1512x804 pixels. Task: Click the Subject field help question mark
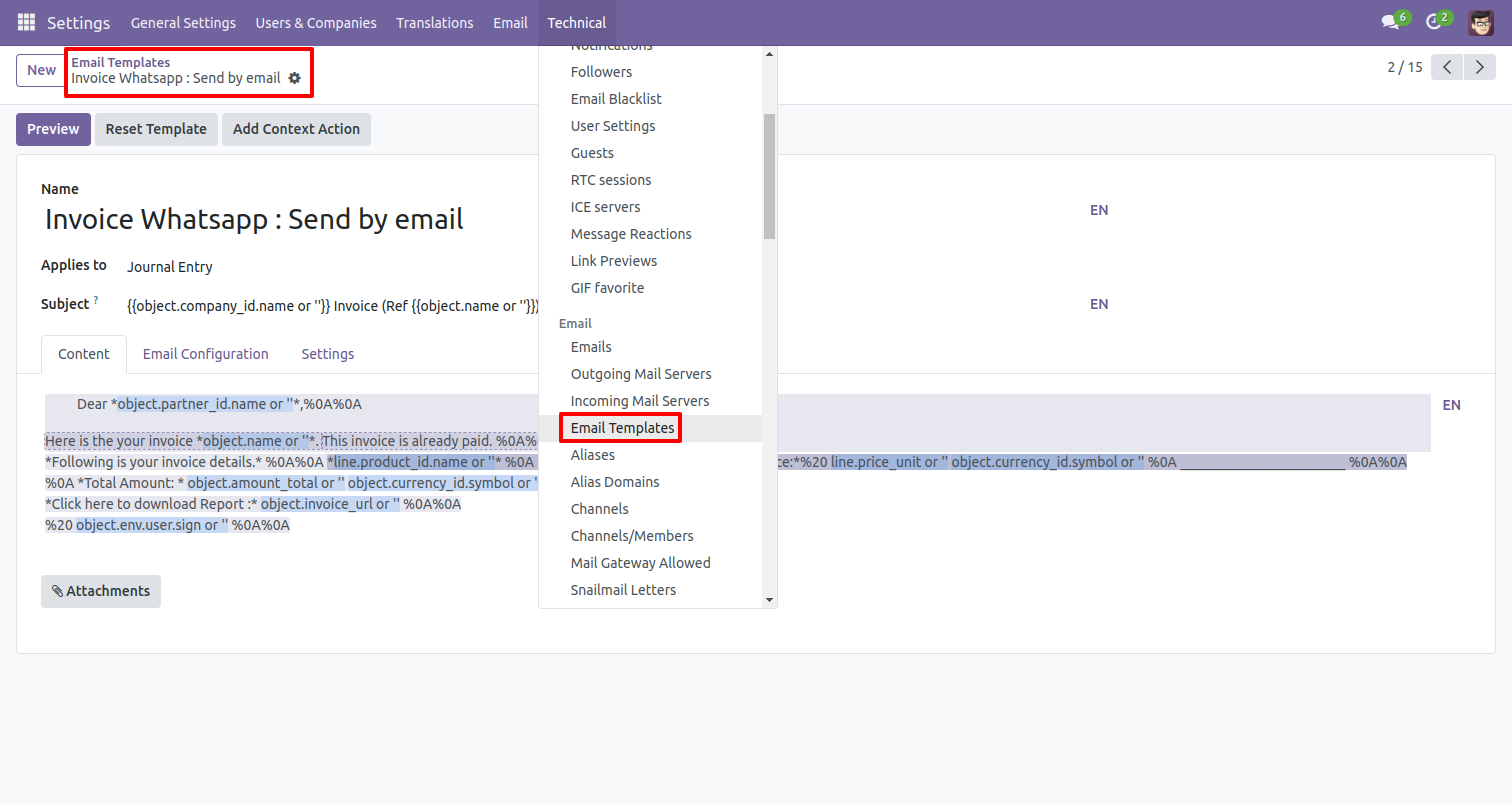click(96, 299)
